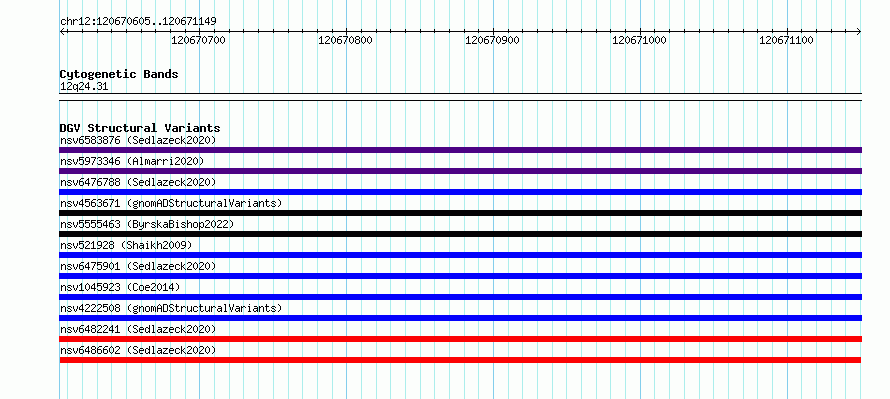This screenshot has height=399, width=890.
Task: Select the nsv6486602 red variant bar
Action: pyautogui.click(x=460, y=360)
